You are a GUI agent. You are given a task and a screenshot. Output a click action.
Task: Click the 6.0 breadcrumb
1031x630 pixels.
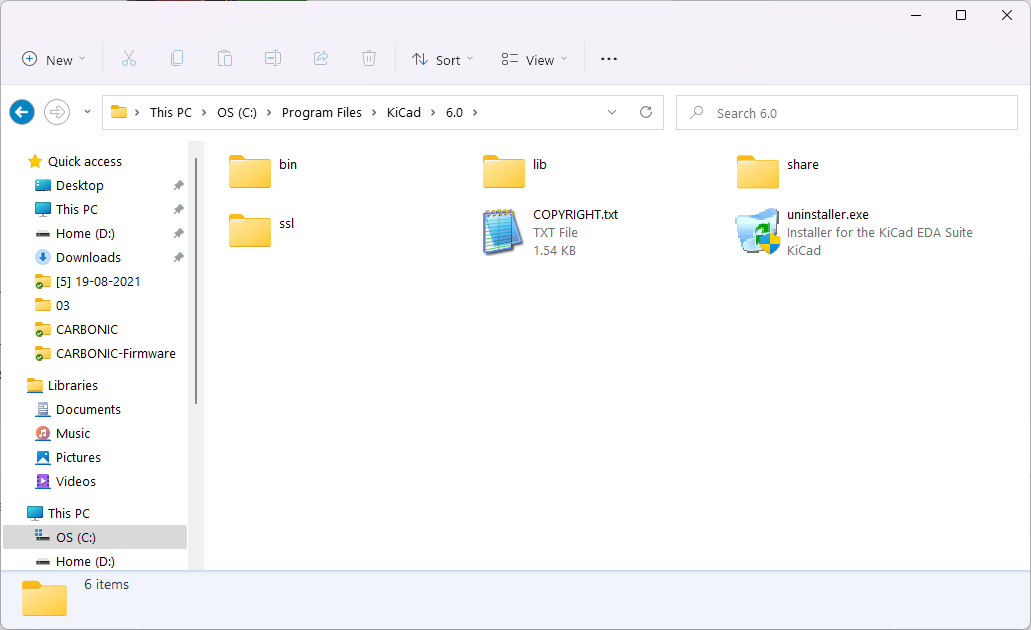point(454,112)
